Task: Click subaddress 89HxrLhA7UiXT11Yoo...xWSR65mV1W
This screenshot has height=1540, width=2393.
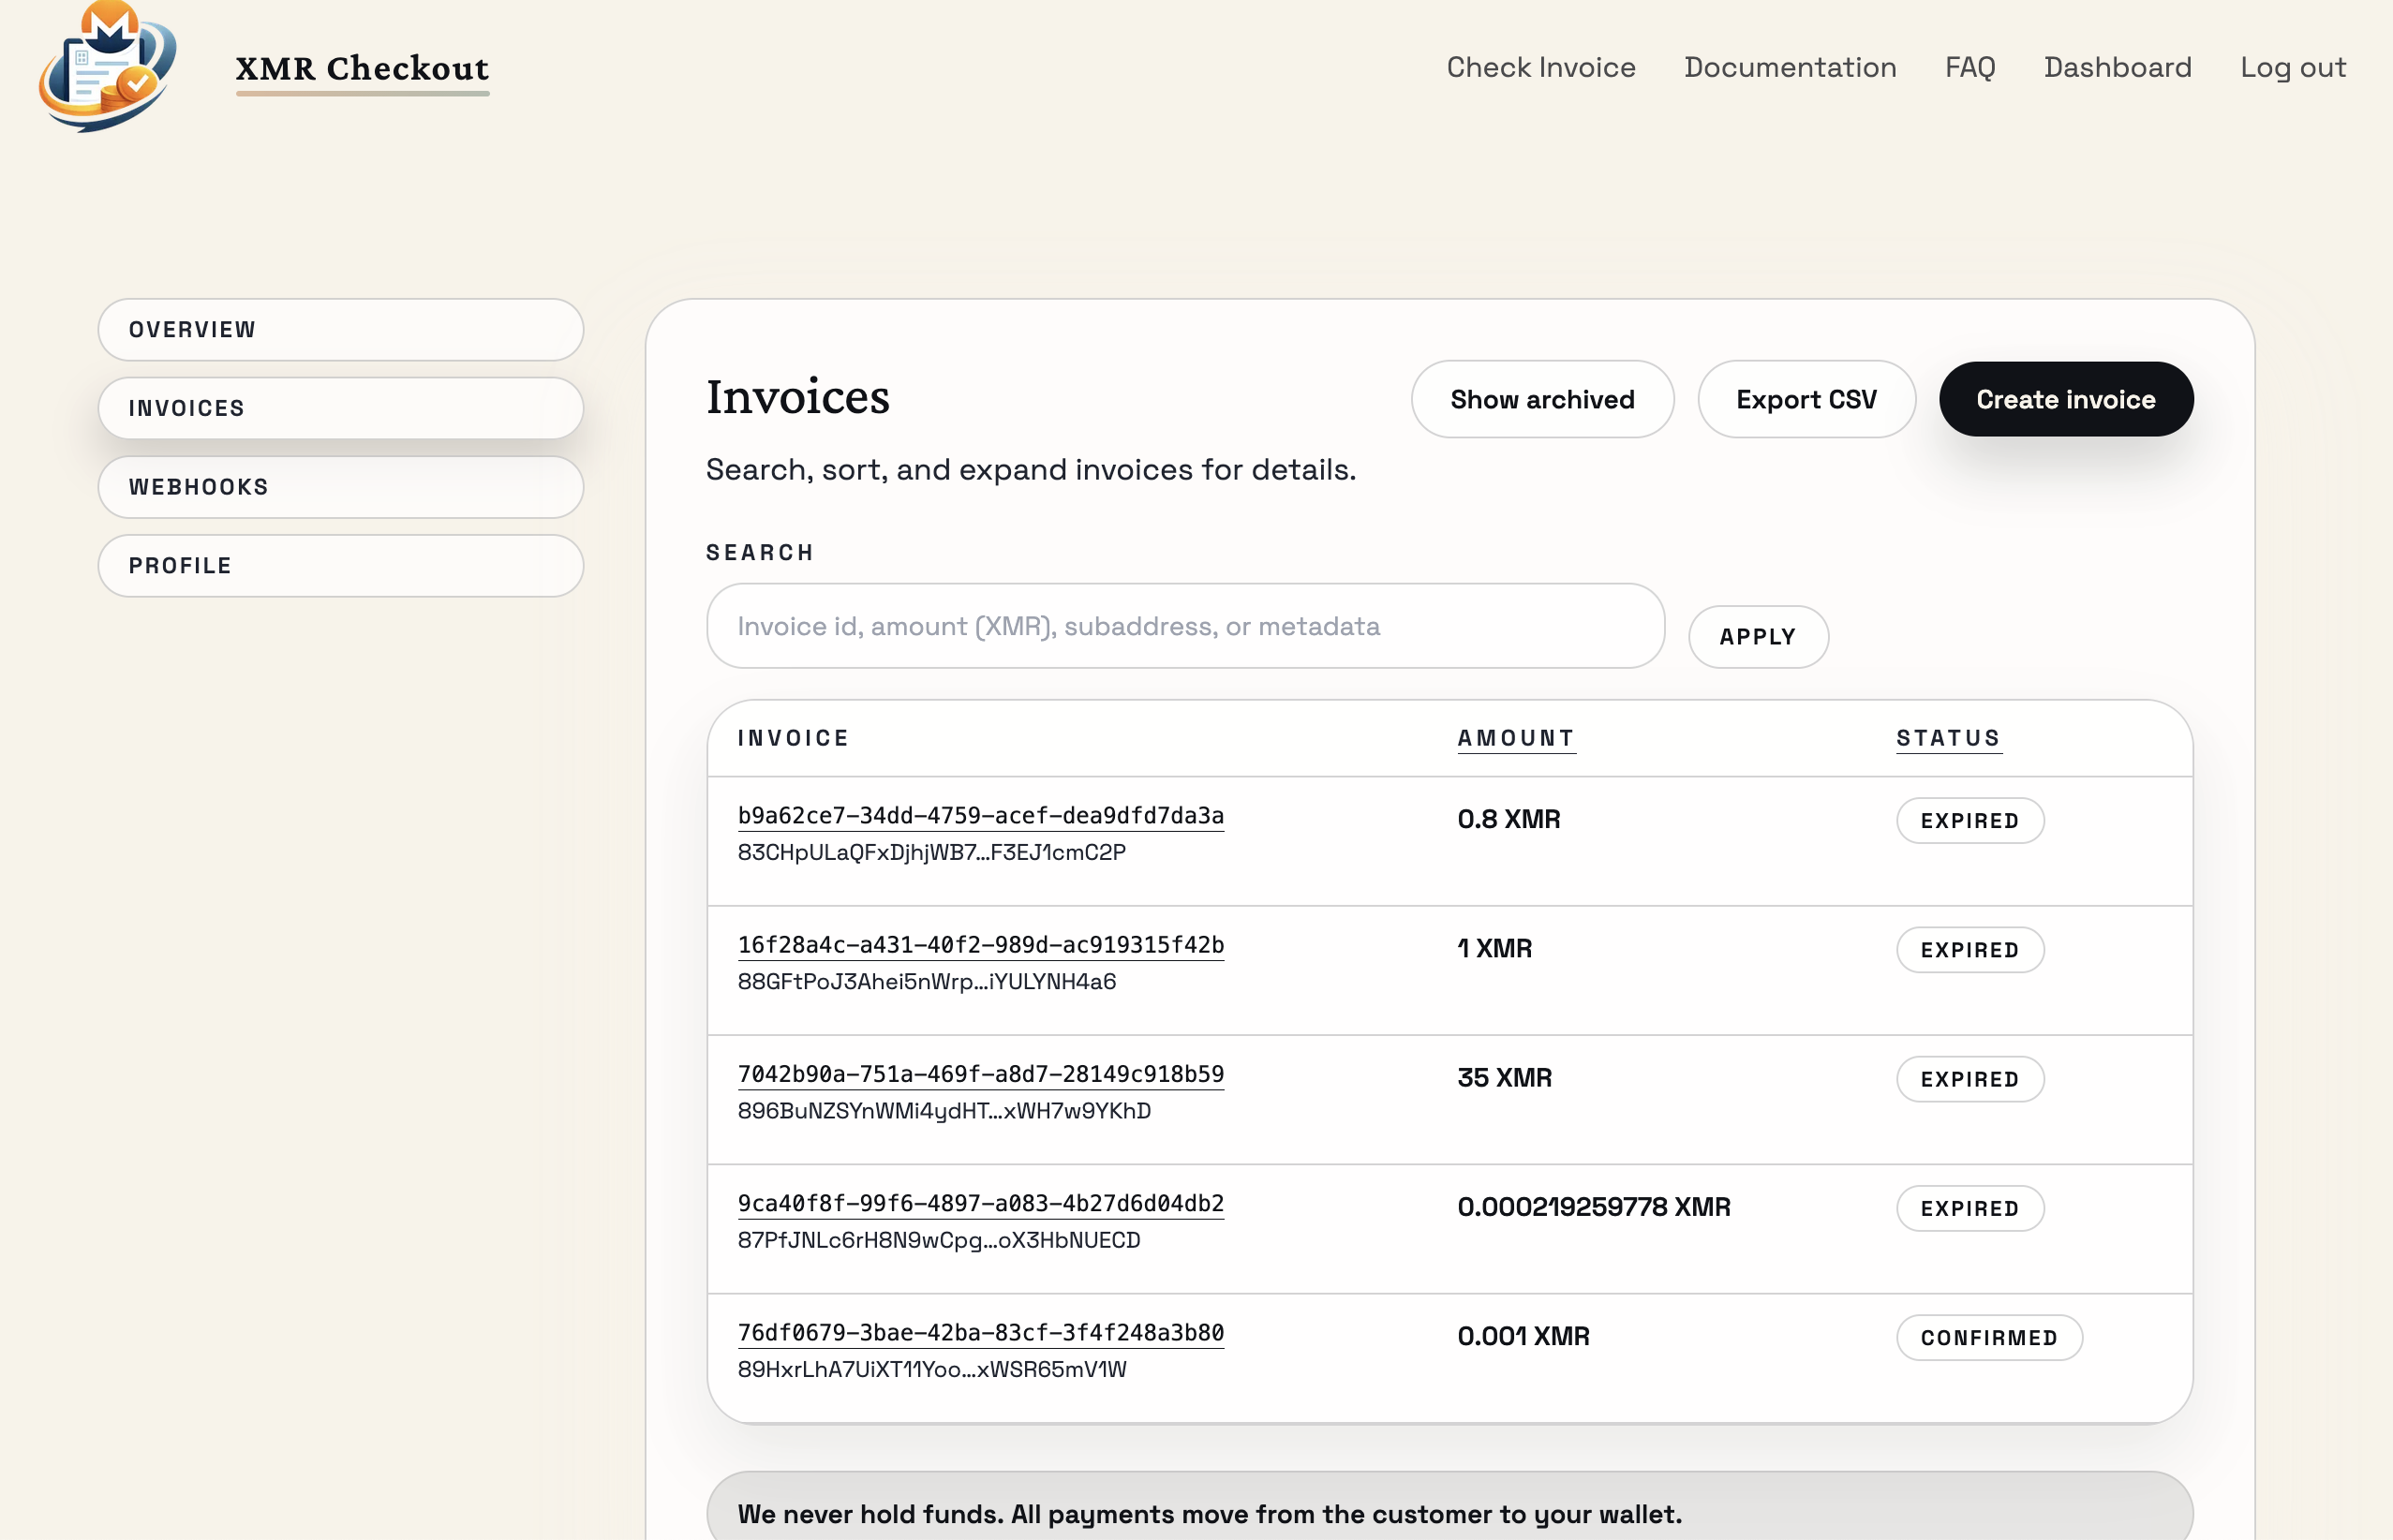Action: click(932, 1369)
